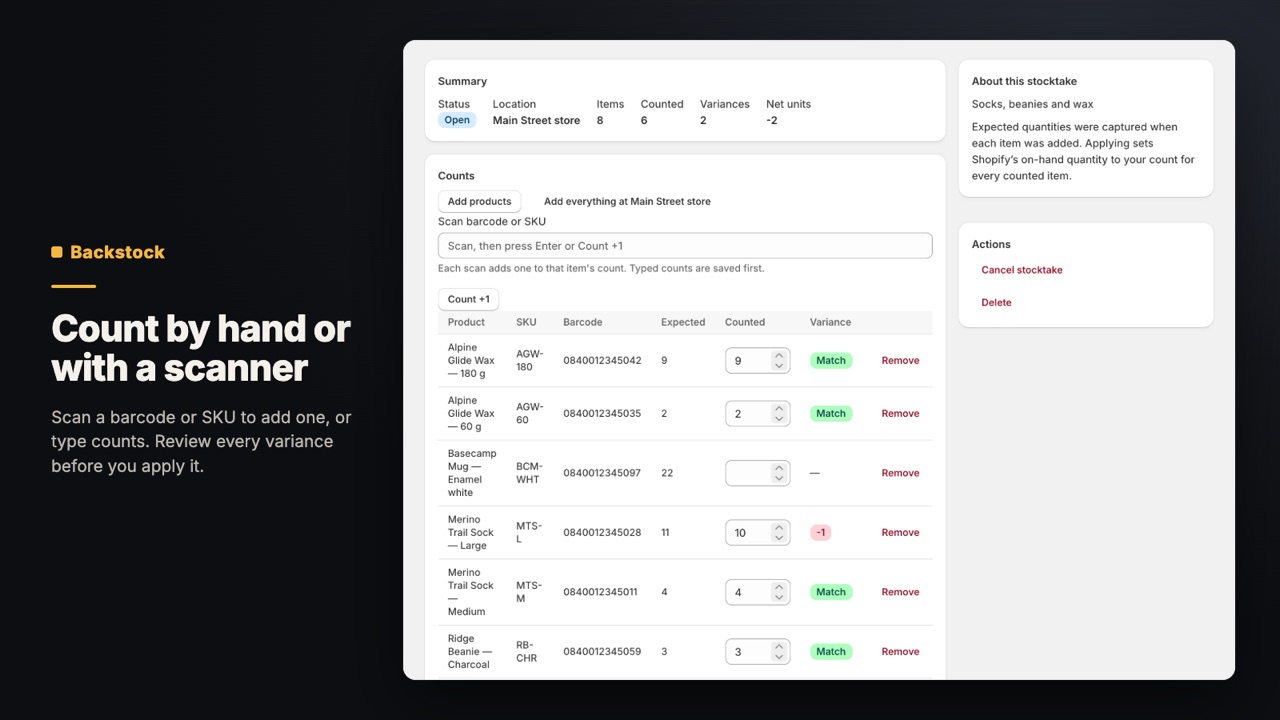Image resolution: width=1280 pixels, height=720 pixels.
Task: Click Main Street store location value
Action: 536,121
